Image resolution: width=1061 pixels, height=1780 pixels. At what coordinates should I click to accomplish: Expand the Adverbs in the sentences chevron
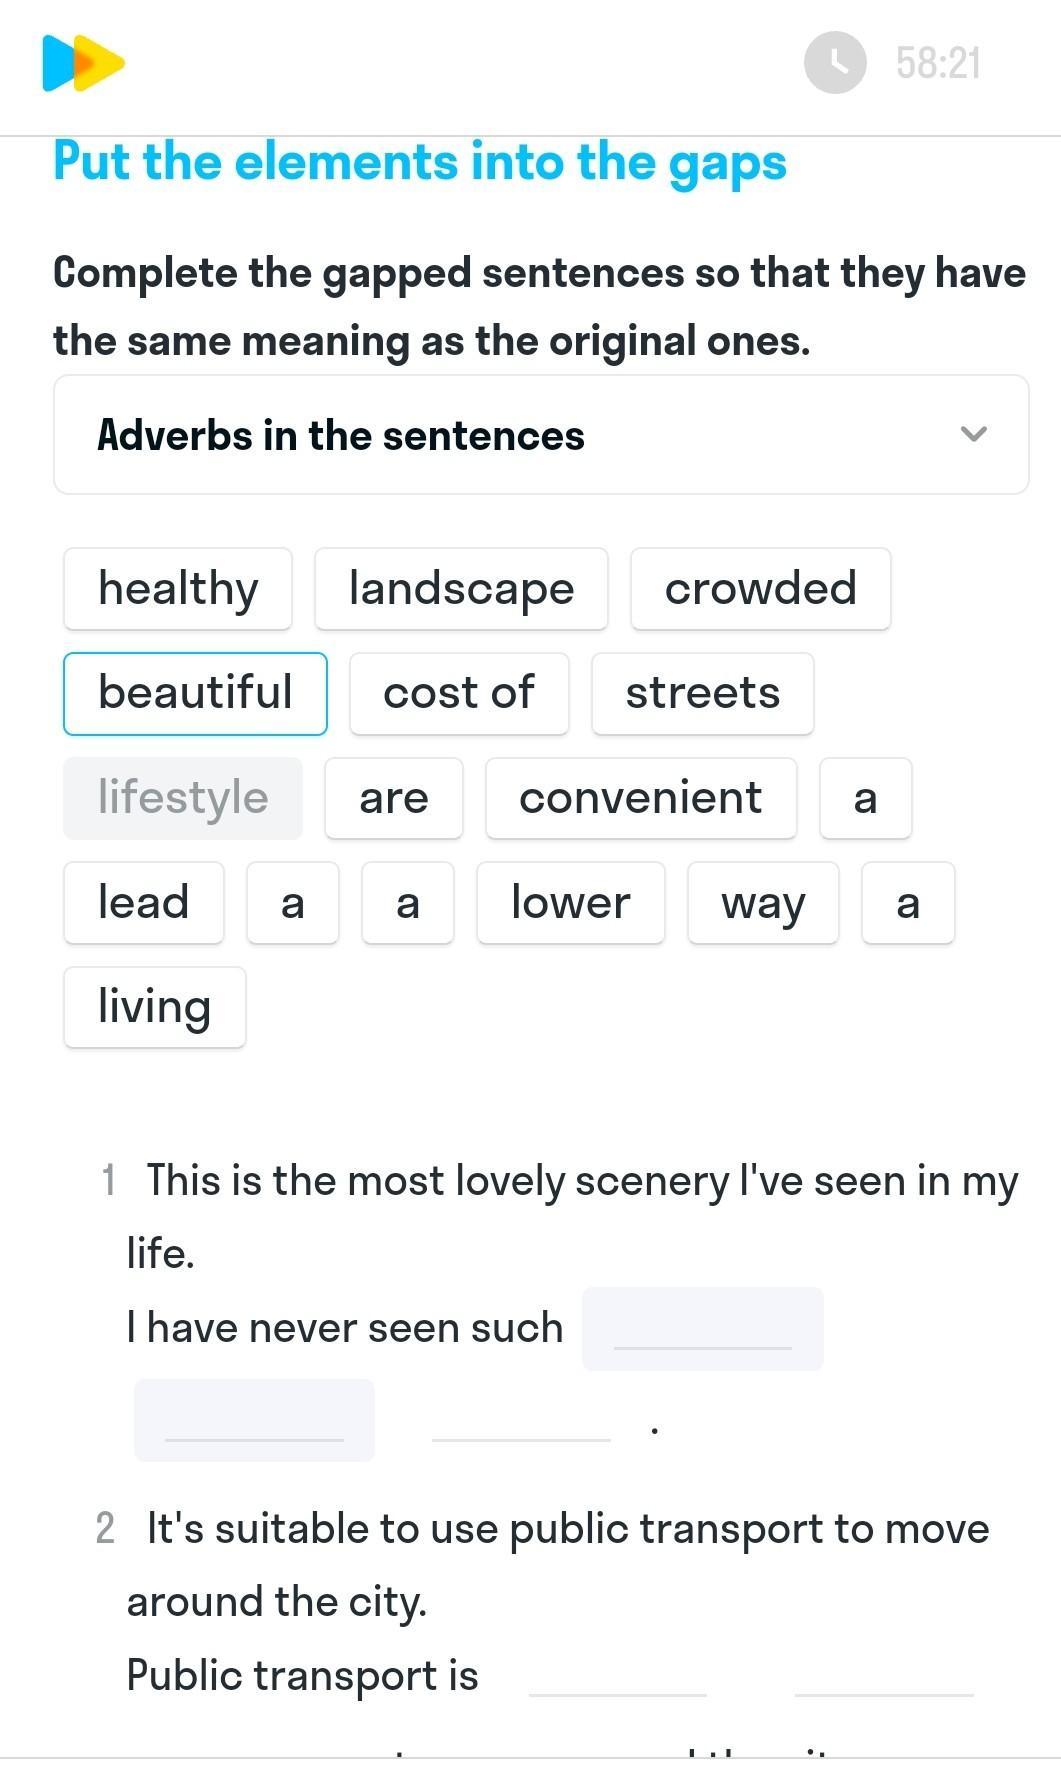pos(973,434)
